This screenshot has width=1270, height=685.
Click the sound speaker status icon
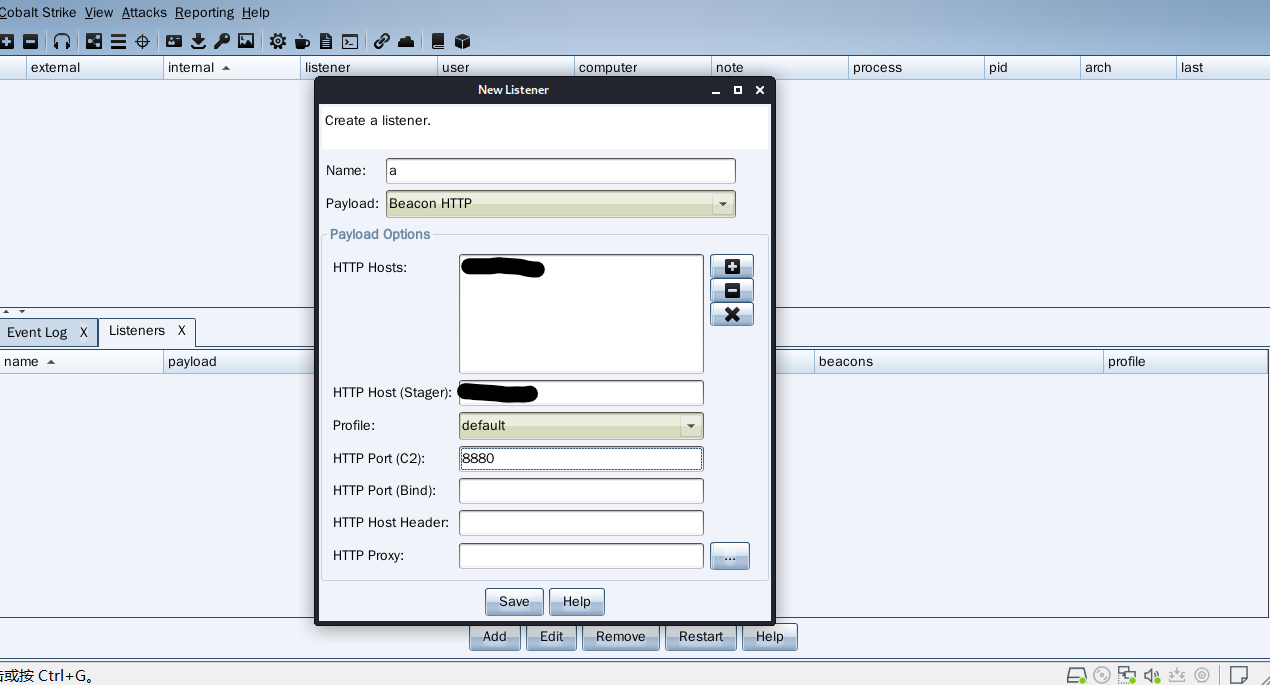tap(1152, 675)
